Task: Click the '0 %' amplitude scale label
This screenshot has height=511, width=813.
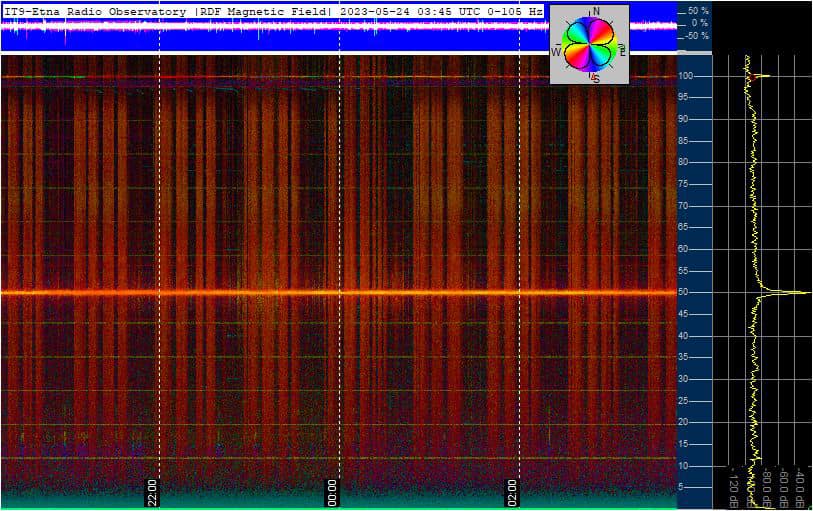Action: 700,23
